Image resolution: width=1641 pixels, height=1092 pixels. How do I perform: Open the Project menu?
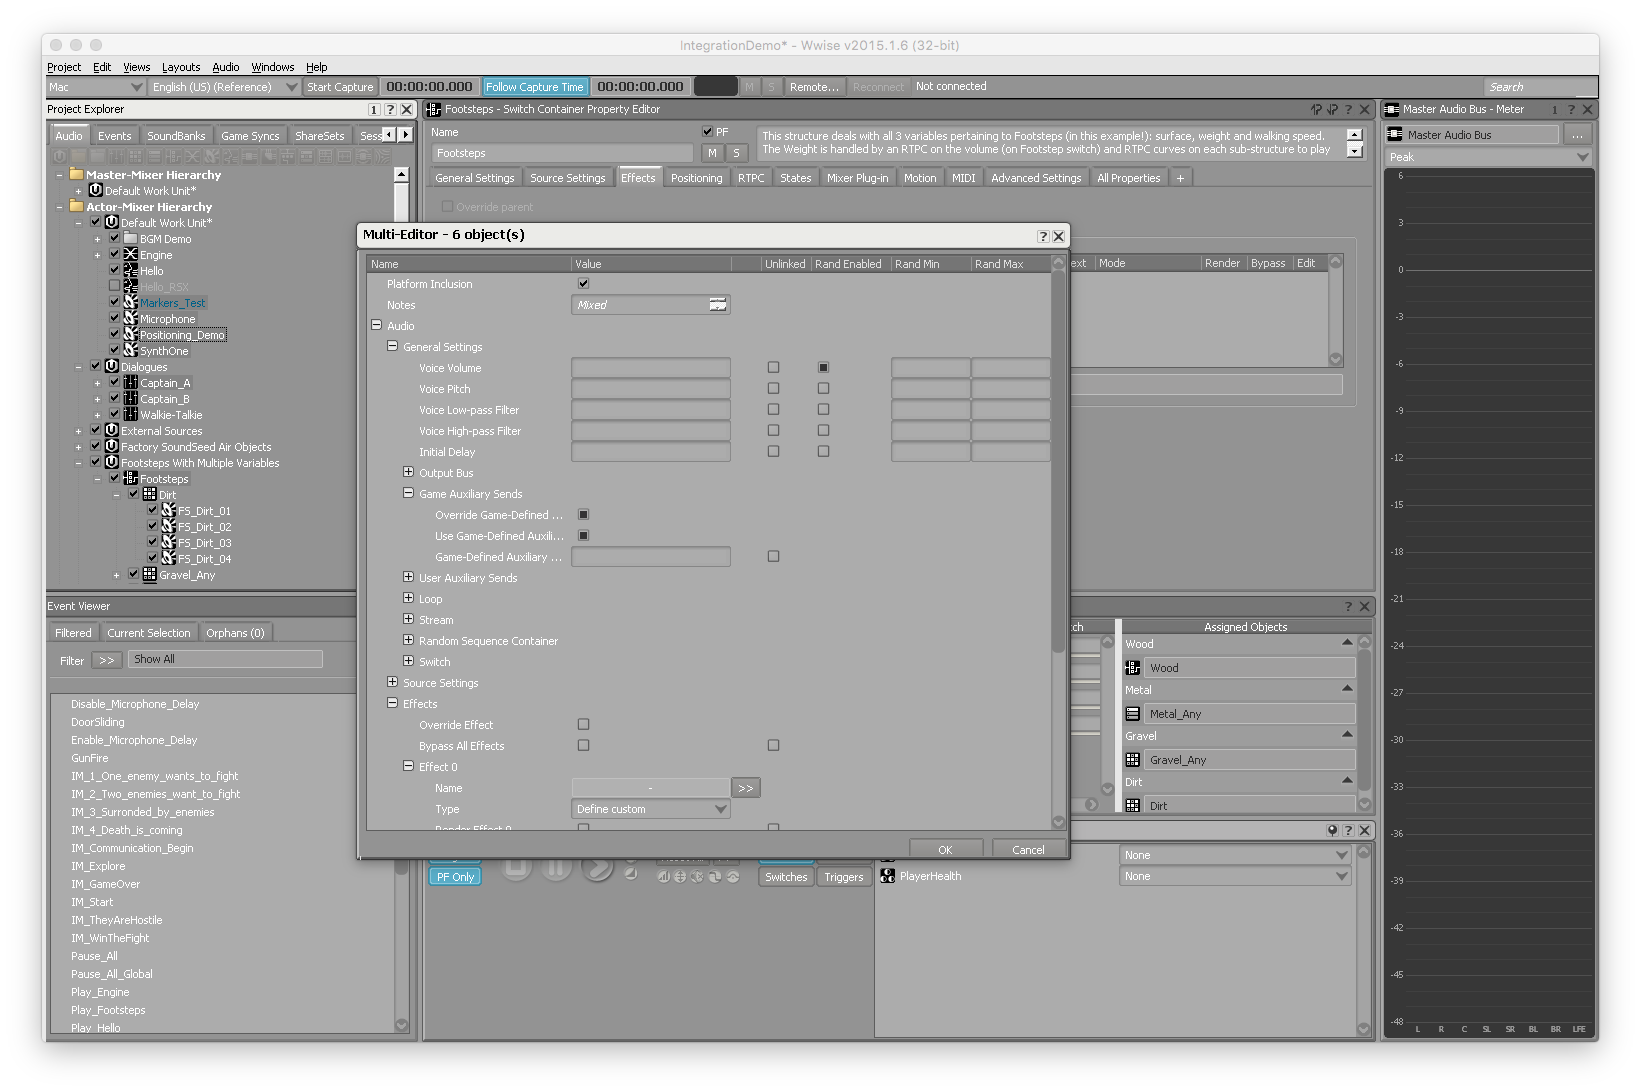point(64,67)
